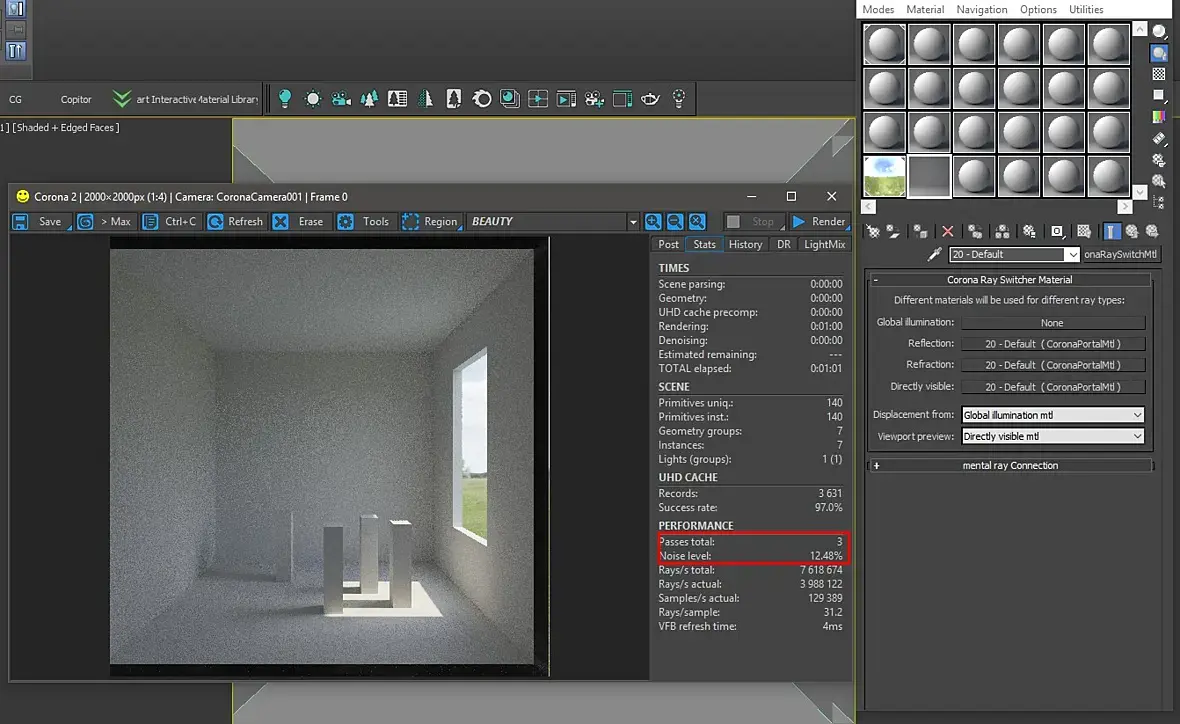The image size is (1180, 724).
Task: Copy render using Ctrl+C button
Action: [x=171, y=221]
